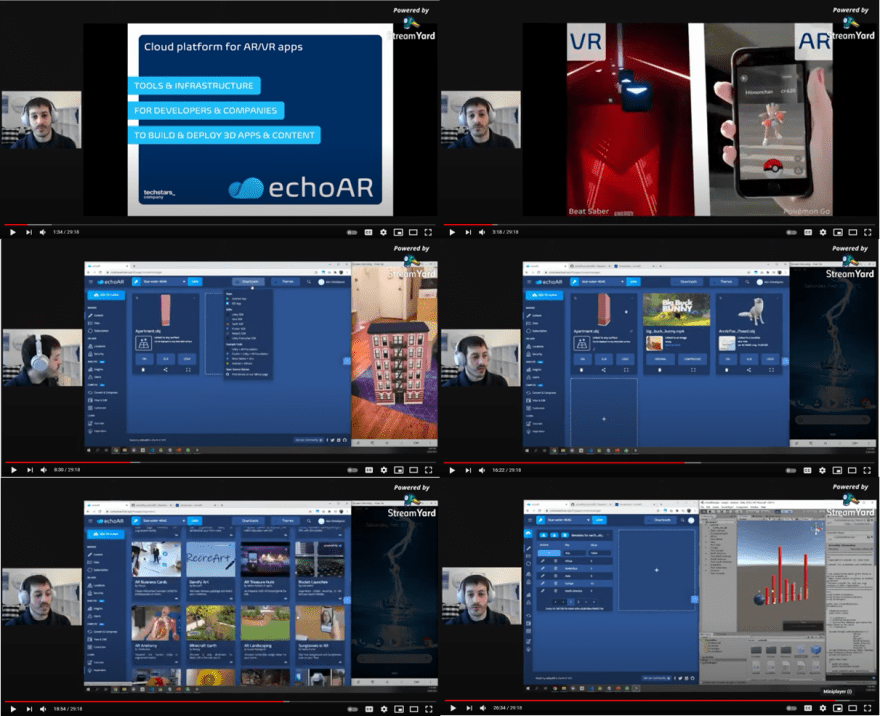Viewport: 880px width, 716px height.
Task: Open settings gear in the 8:30 player
Action: pyautogui.click(x=384, y=470)
